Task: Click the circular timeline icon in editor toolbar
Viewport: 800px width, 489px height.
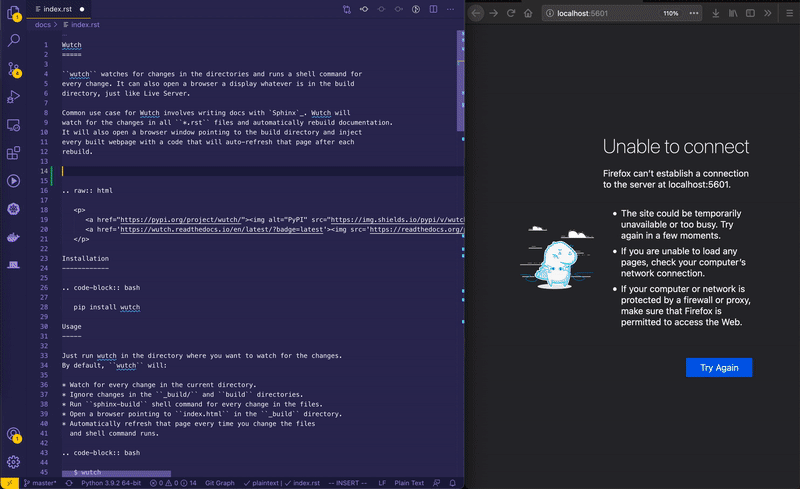Action: point(416,9)
